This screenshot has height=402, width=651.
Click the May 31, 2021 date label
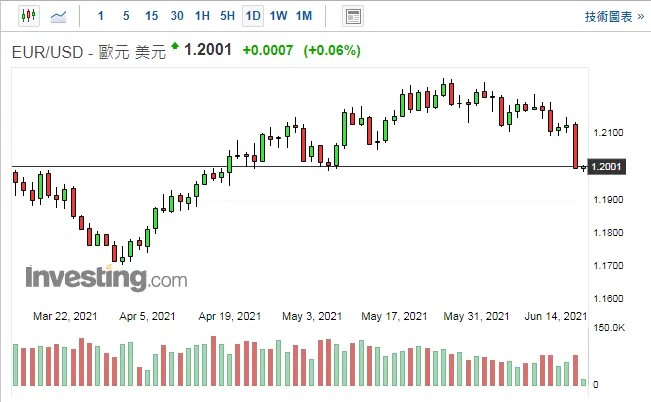[476, 316]
